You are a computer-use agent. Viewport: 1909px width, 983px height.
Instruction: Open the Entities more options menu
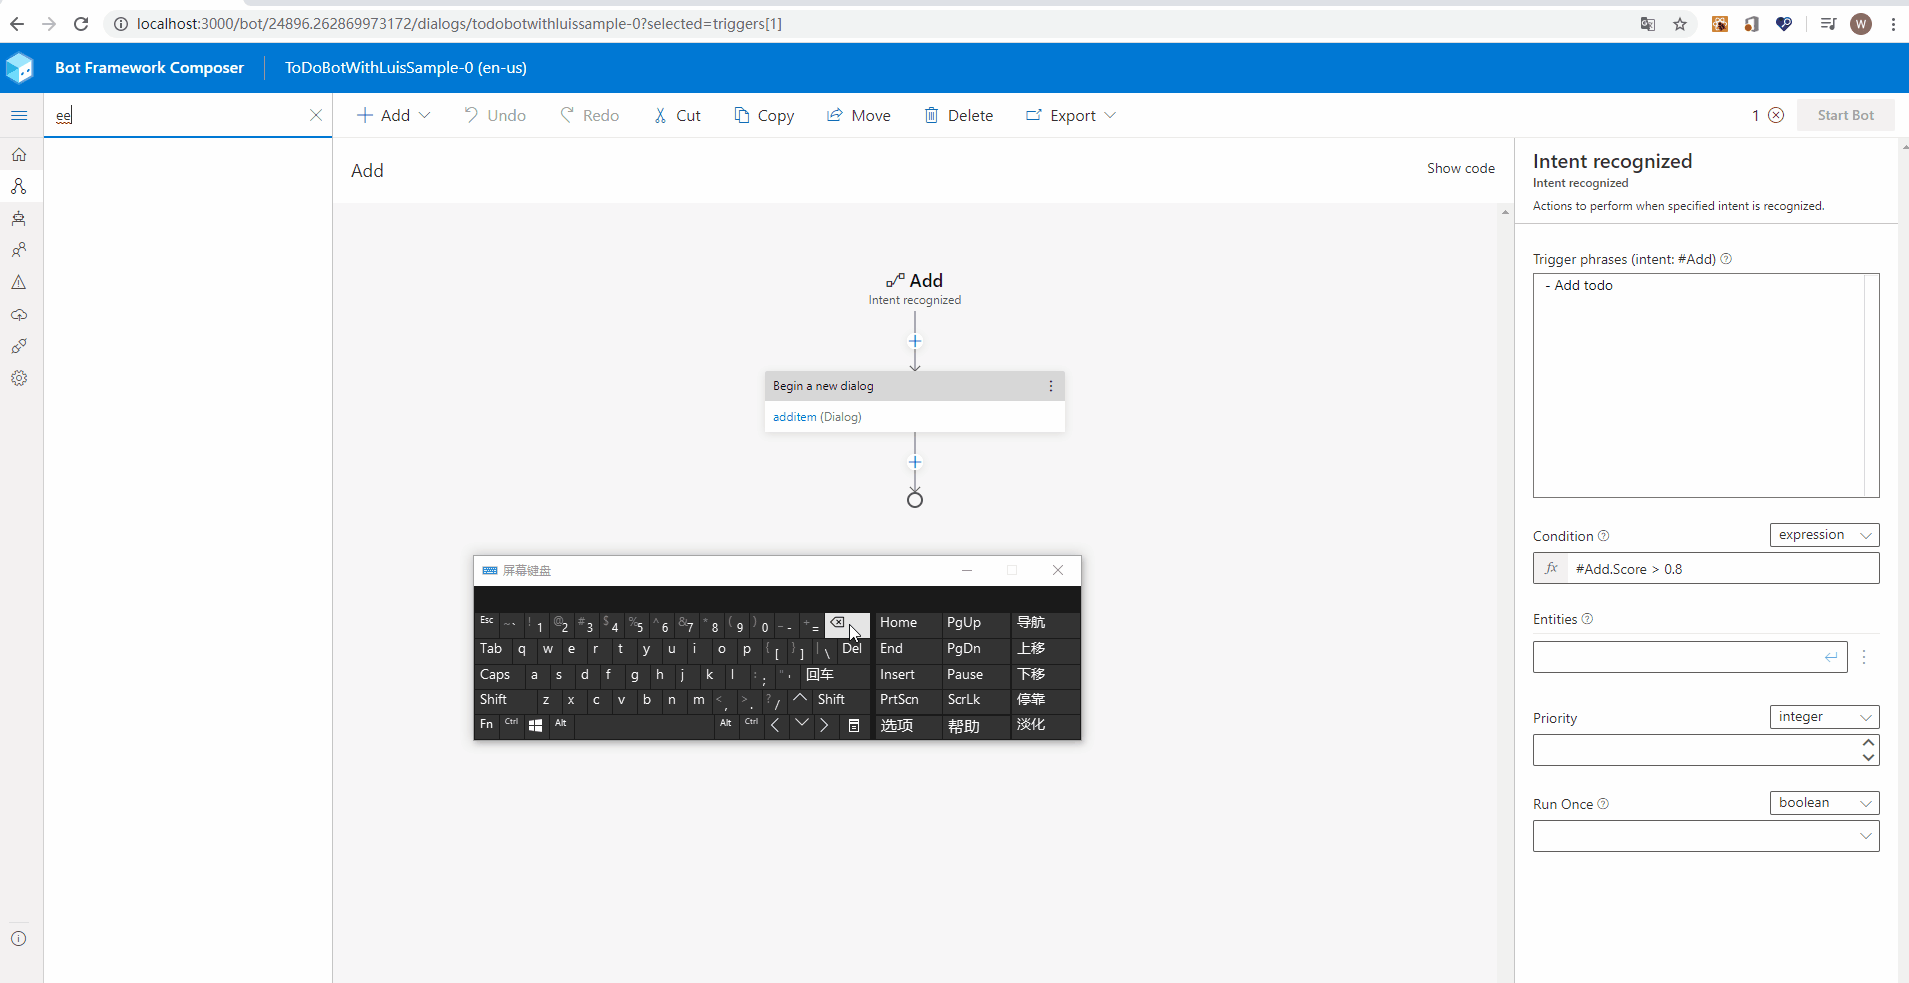(1864, 657)
